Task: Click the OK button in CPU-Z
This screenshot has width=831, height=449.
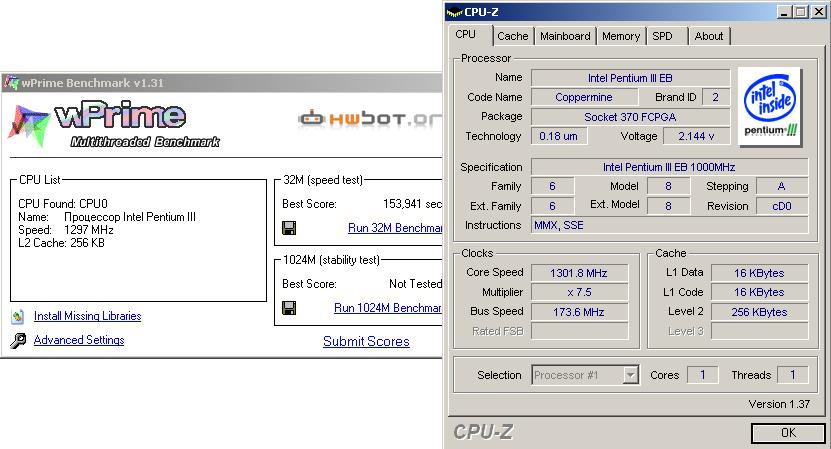Action: [788, 433]
